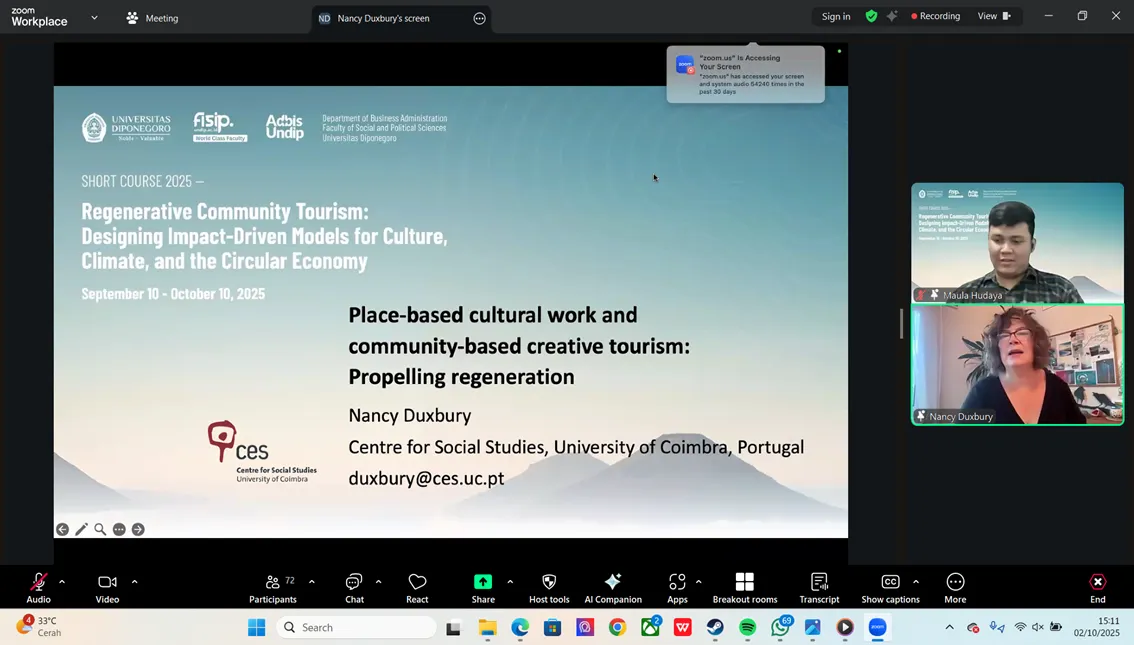Click the React heart icon
1134x645 pixels.
tap(417, 587)
